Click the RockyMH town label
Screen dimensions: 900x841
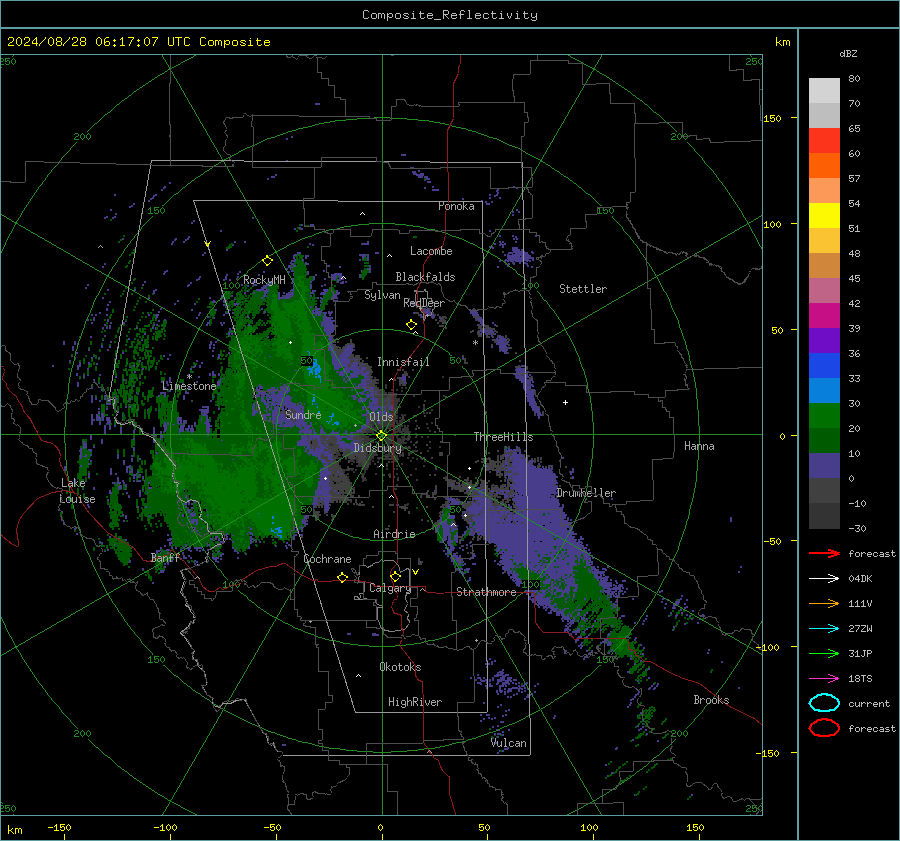click(x=264, y=280)
